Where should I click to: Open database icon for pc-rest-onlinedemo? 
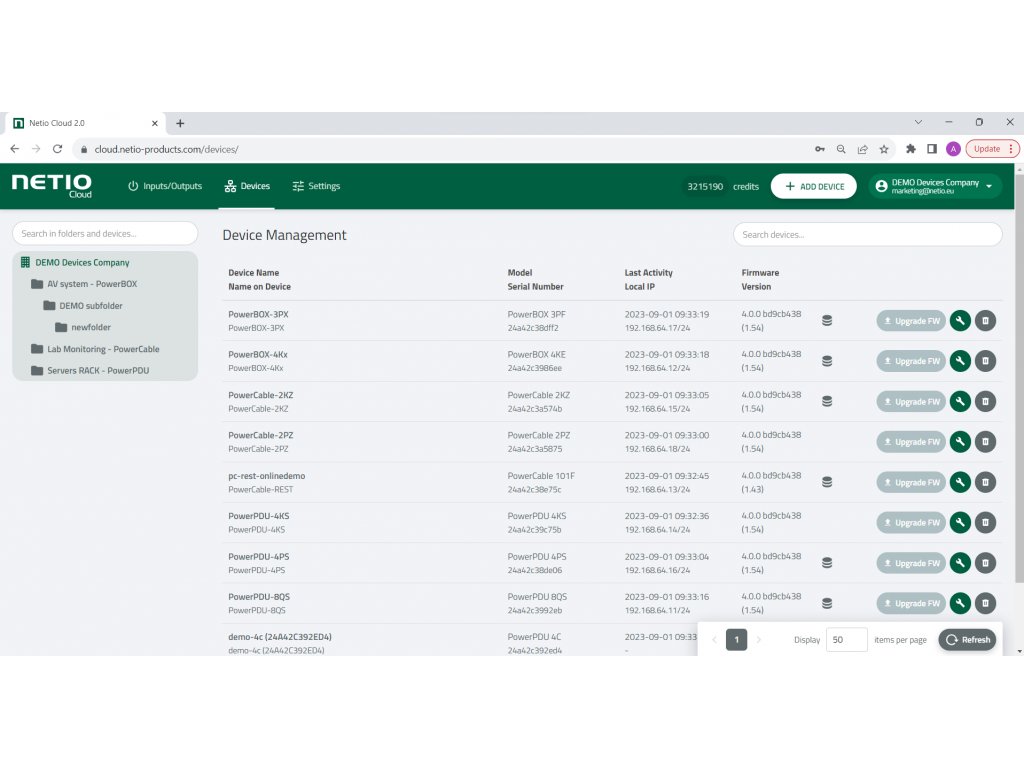click(827, 482)
